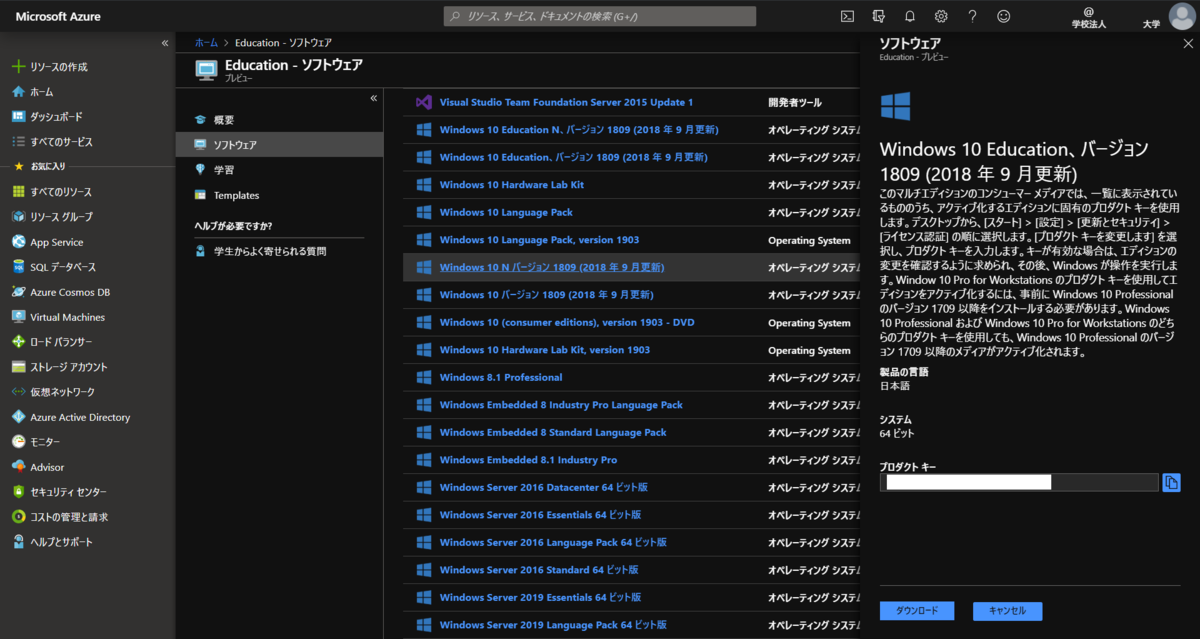Click Operating System cell for Windows 10 Hardware Lab Kit 1903
1200x639 pixels.
809,350
